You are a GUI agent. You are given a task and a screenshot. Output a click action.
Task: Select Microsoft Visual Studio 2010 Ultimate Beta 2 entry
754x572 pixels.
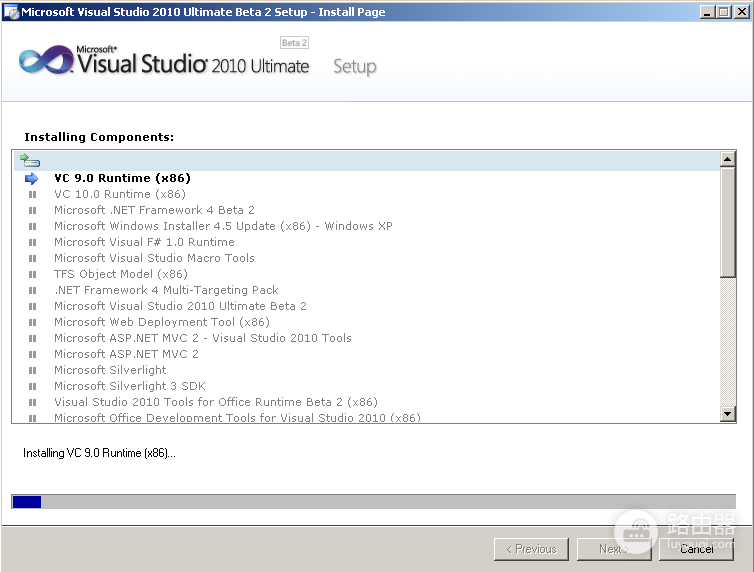(x=180, y=306)
